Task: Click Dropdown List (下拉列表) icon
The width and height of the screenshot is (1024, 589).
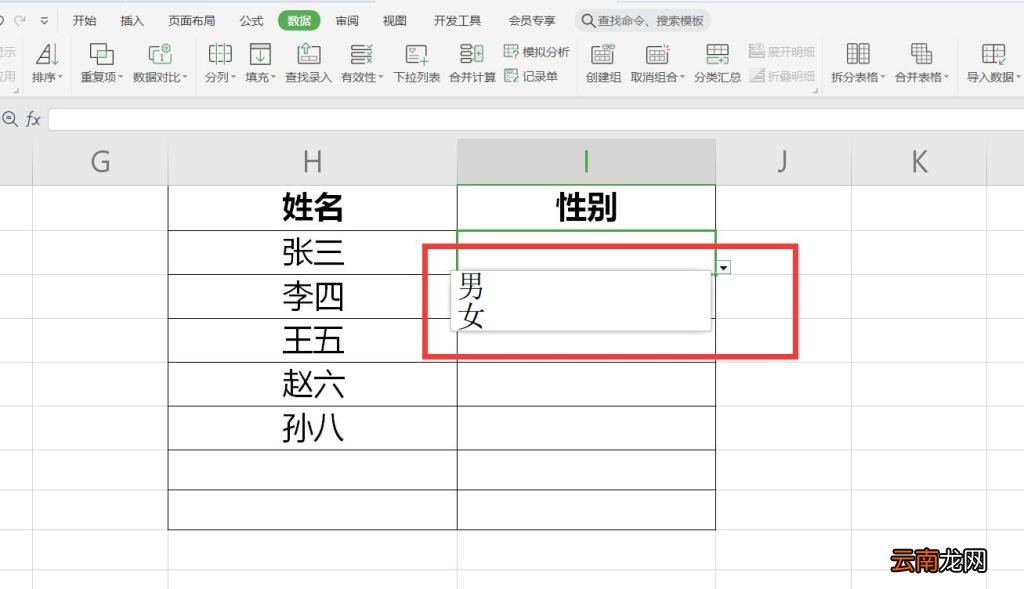Action: pyautogui.click(x=416, y=54)
